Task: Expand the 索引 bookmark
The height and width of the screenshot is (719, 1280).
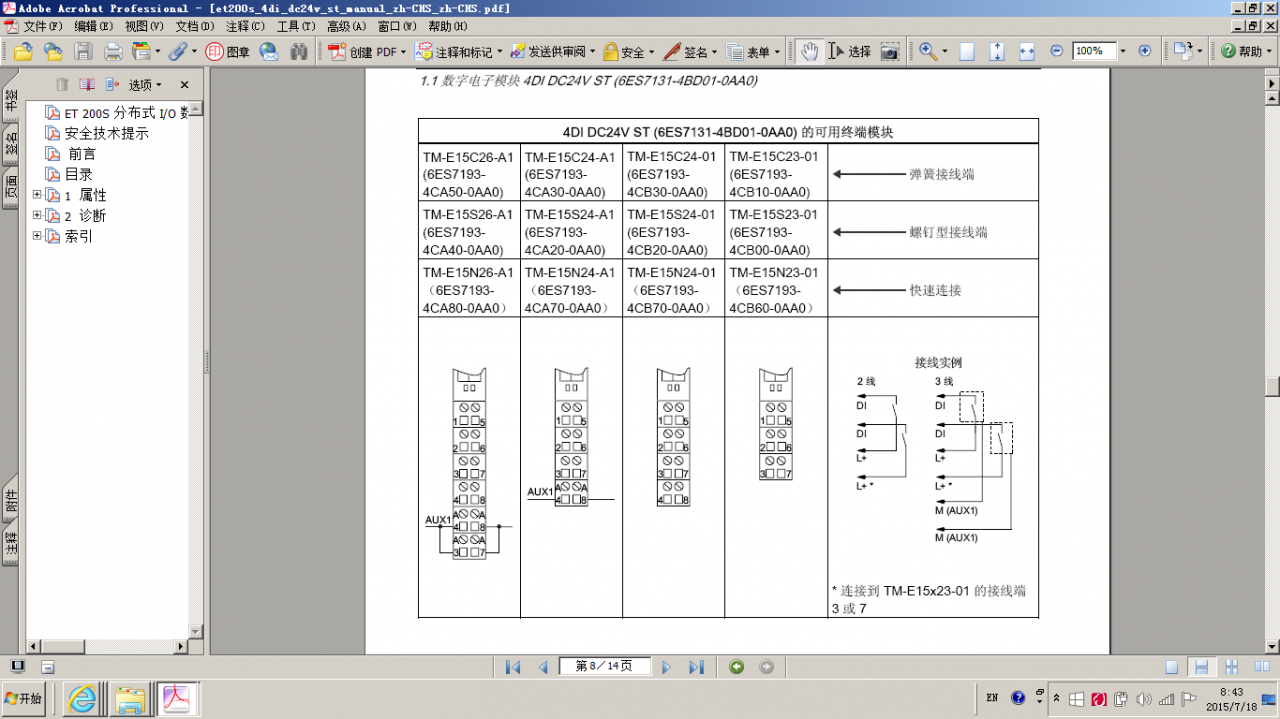Action: (37, 236)
